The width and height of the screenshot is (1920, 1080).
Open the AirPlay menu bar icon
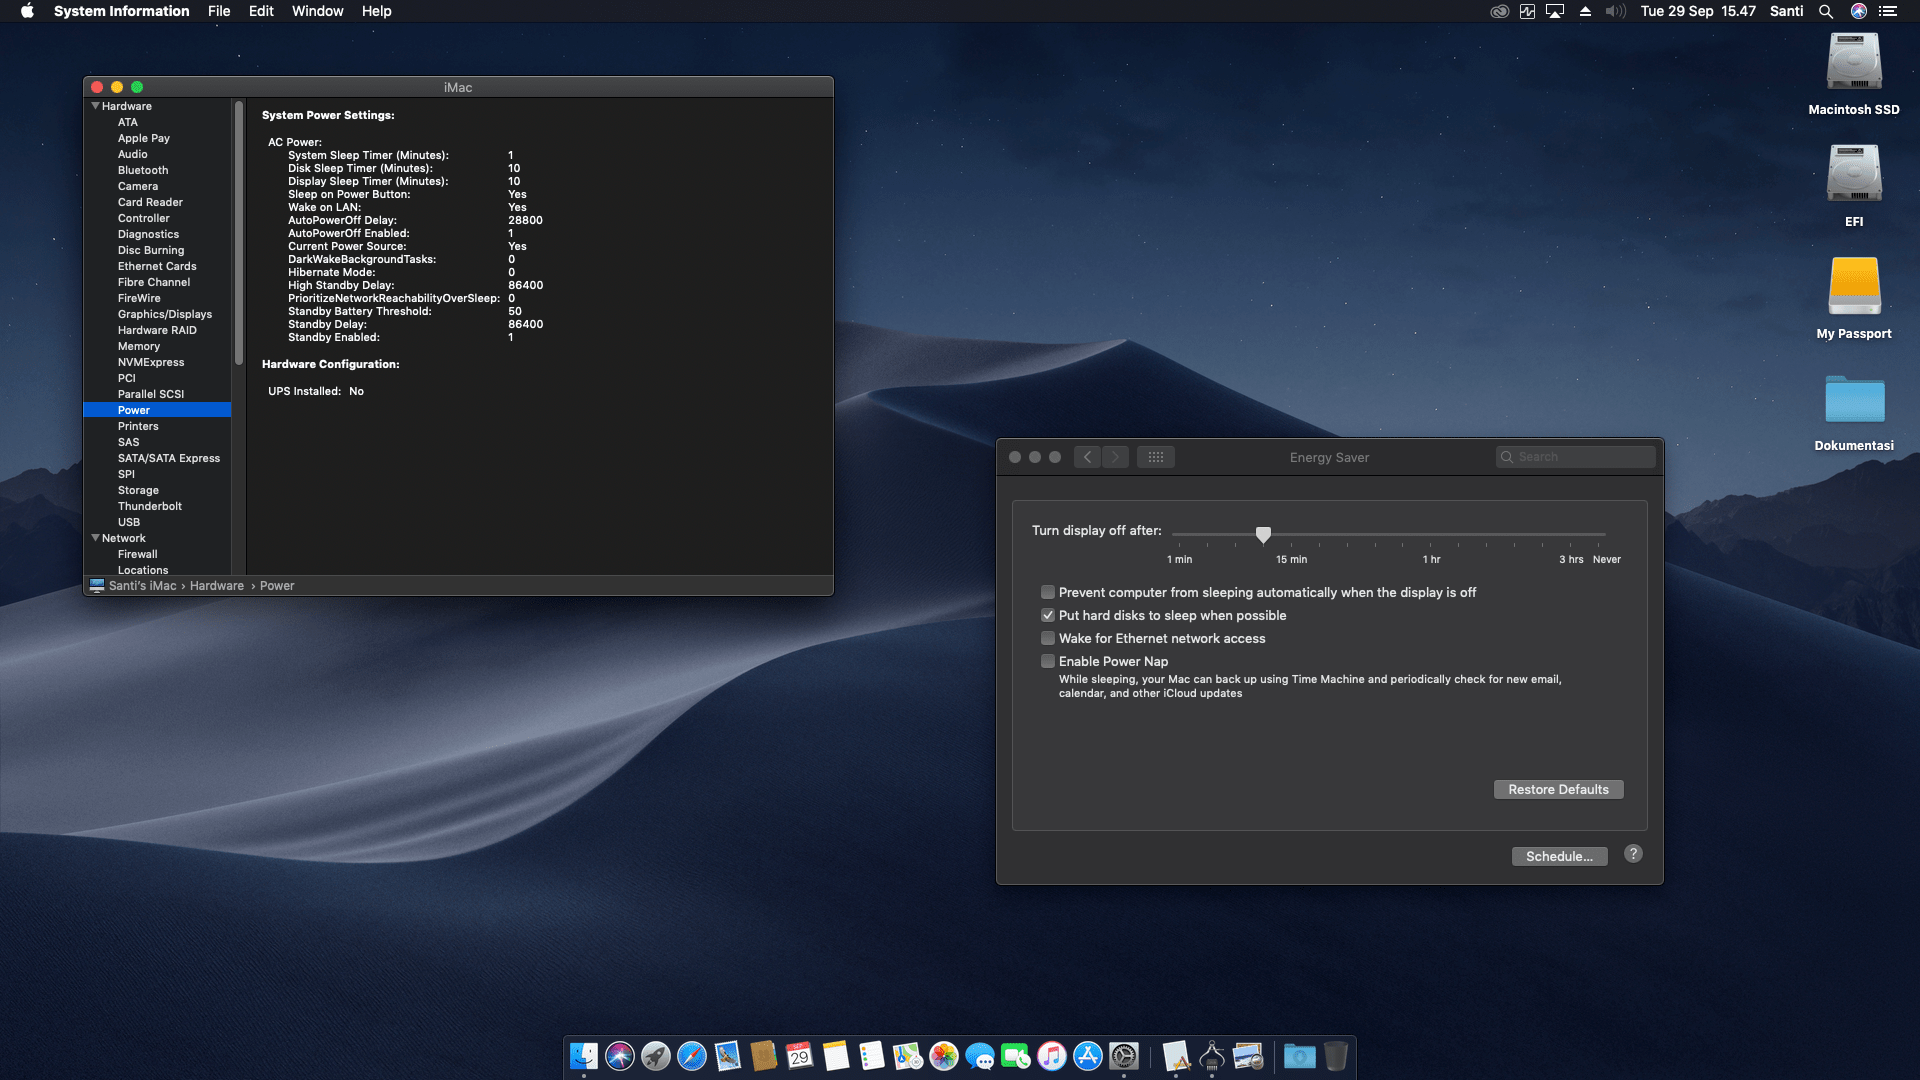point(1555,11)
